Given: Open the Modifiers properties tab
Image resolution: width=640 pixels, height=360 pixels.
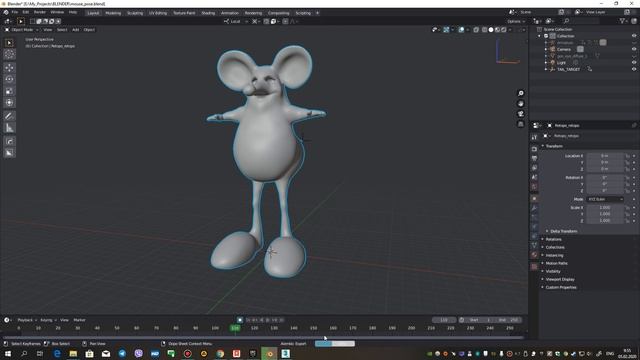Looking at the screenshot, I should [x=534, y=208].
